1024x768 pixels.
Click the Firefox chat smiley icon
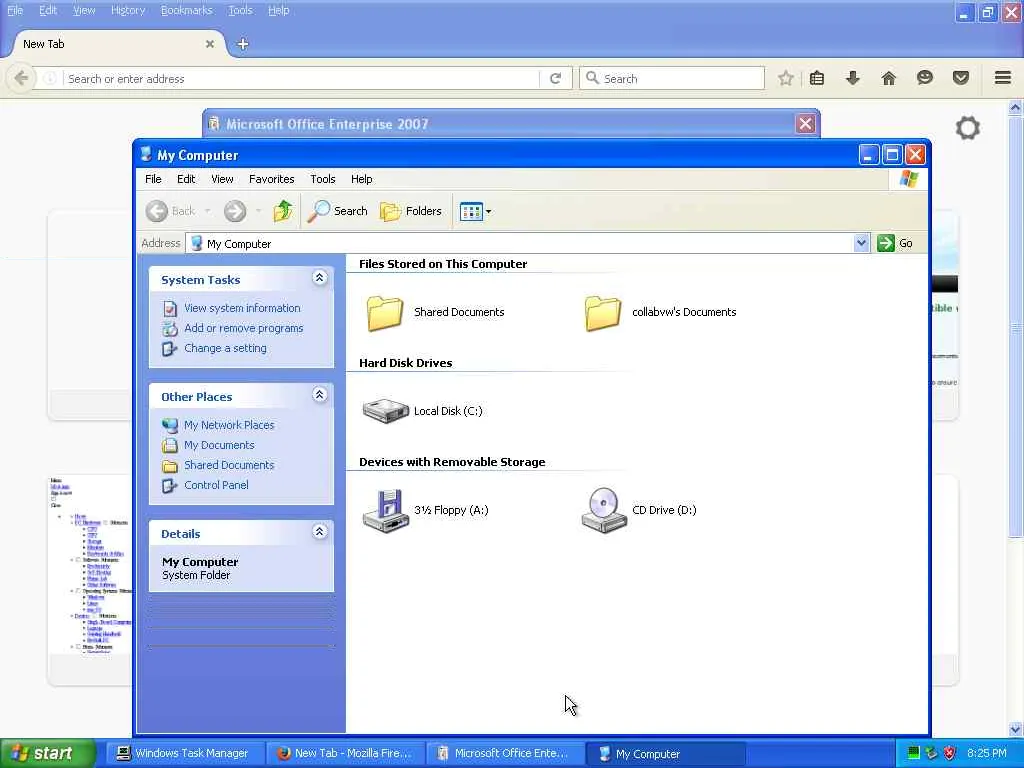tap(924, 78)
